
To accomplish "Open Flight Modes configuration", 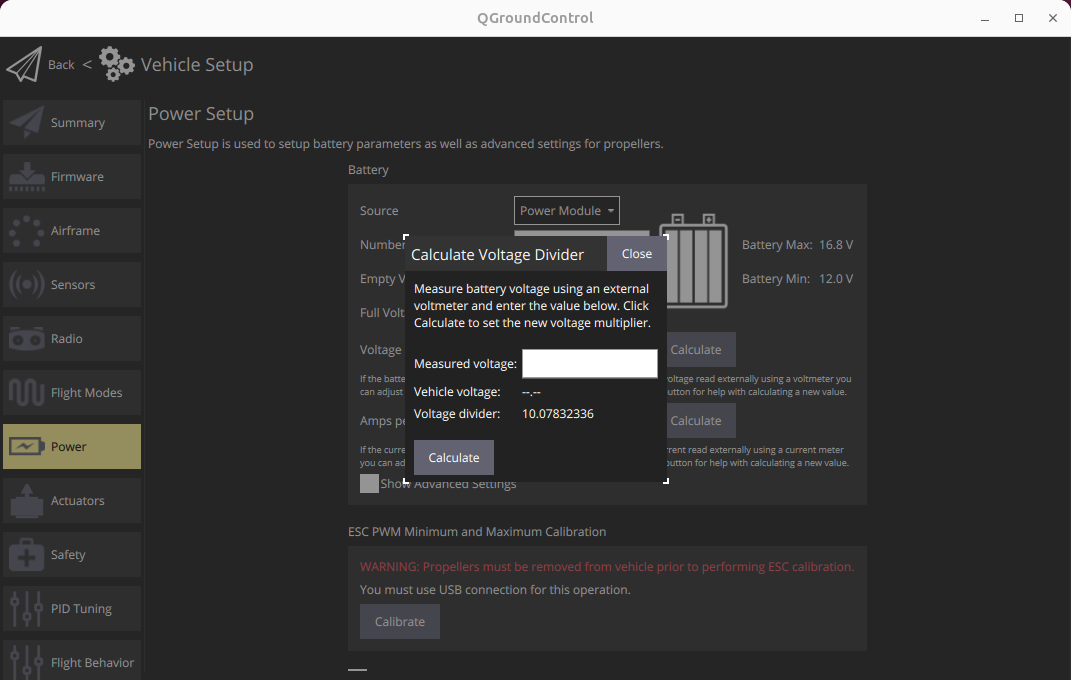I will [72, 393].
